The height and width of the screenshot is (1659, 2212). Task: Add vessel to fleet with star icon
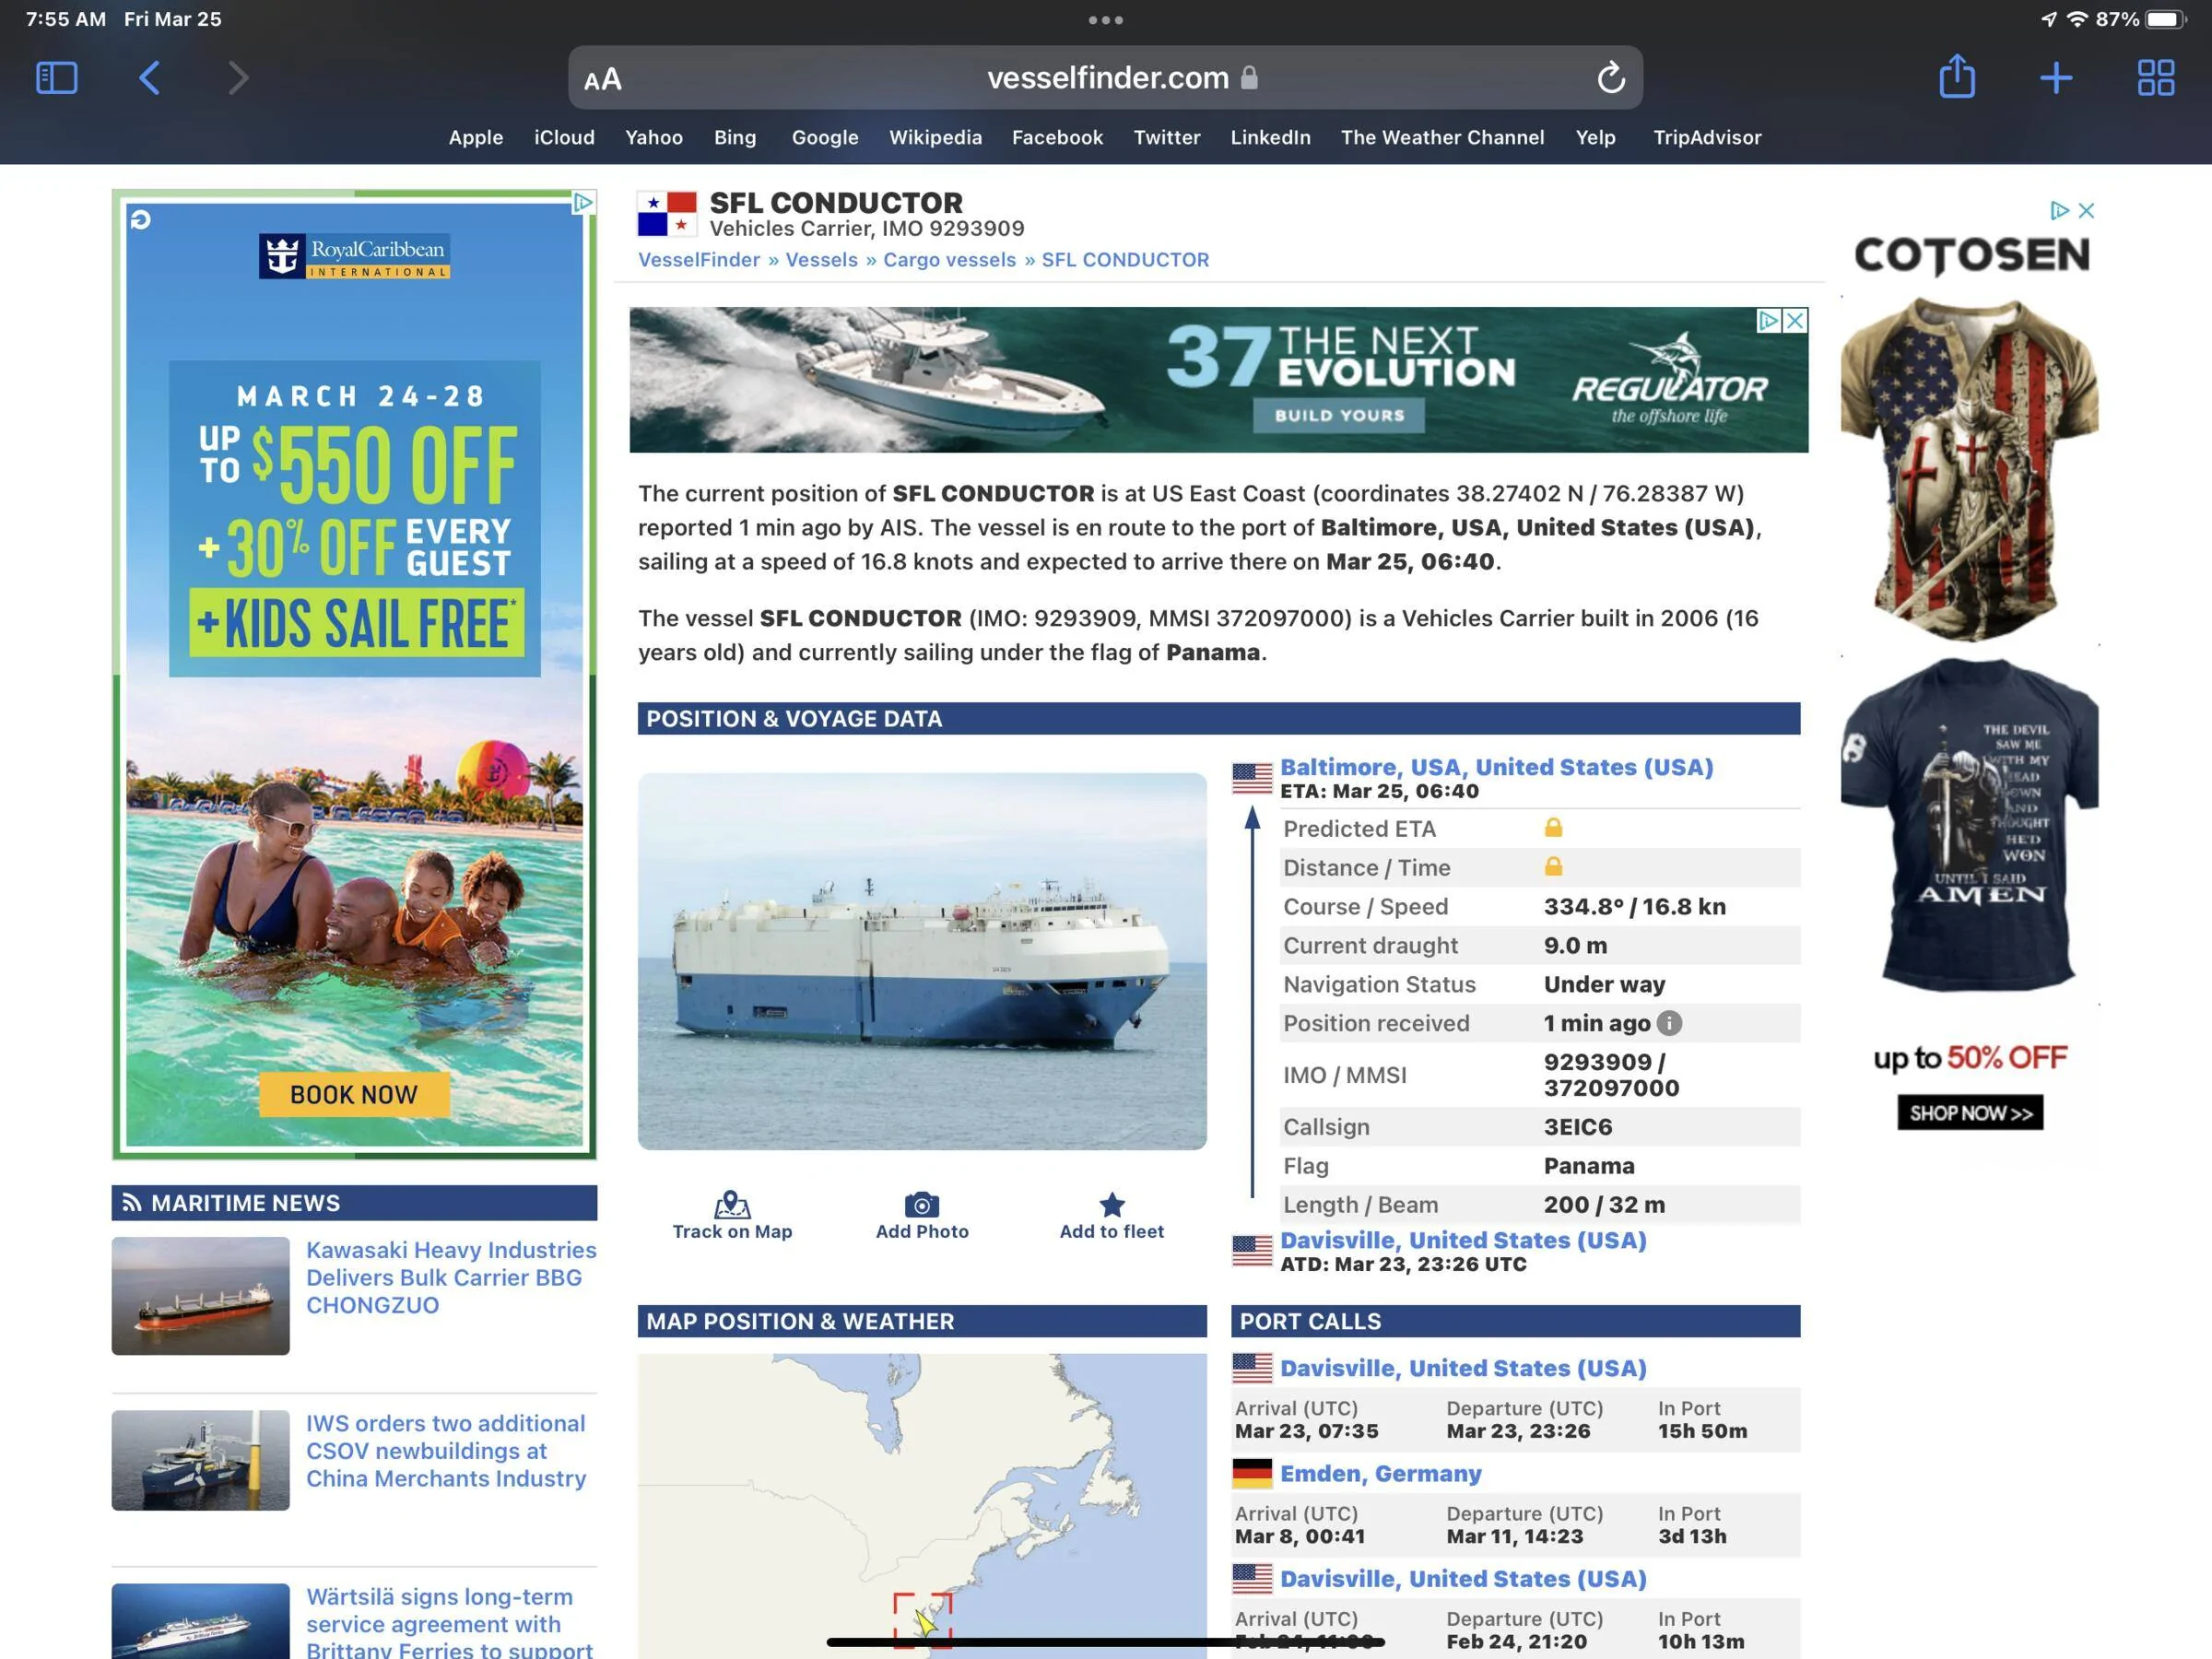pos(1112,1204)
